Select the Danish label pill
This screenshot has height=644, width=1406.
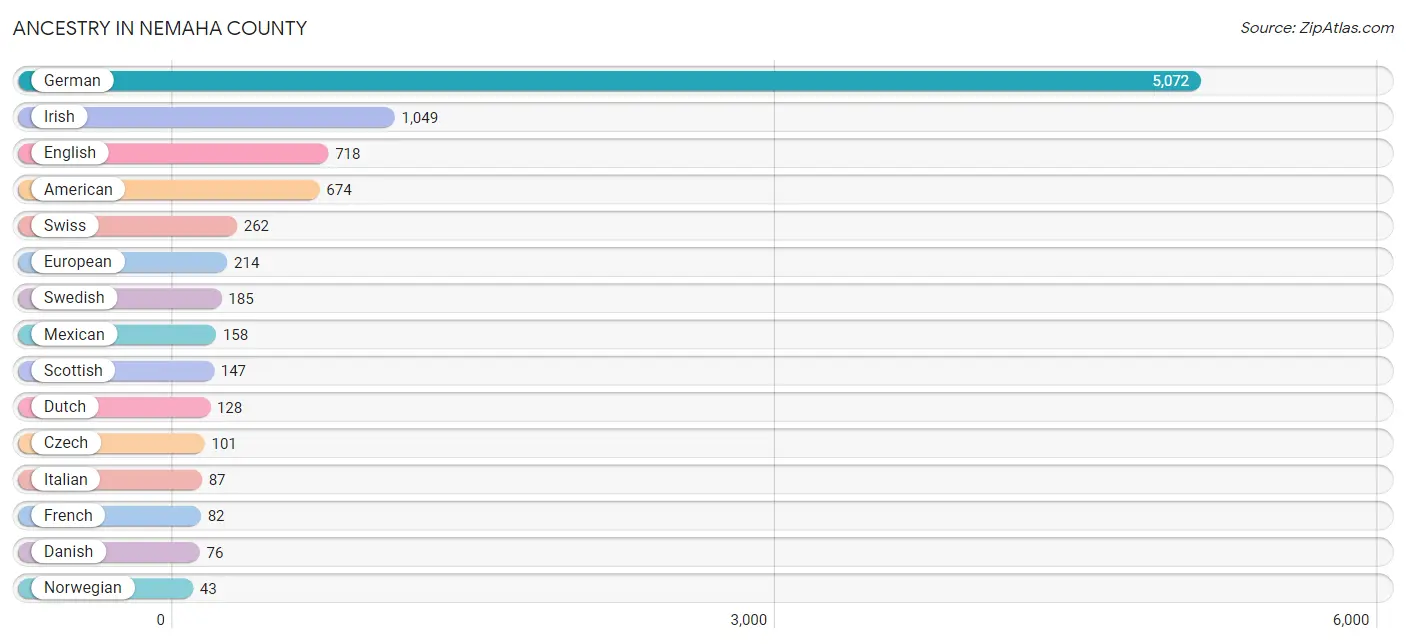point(68,552)
